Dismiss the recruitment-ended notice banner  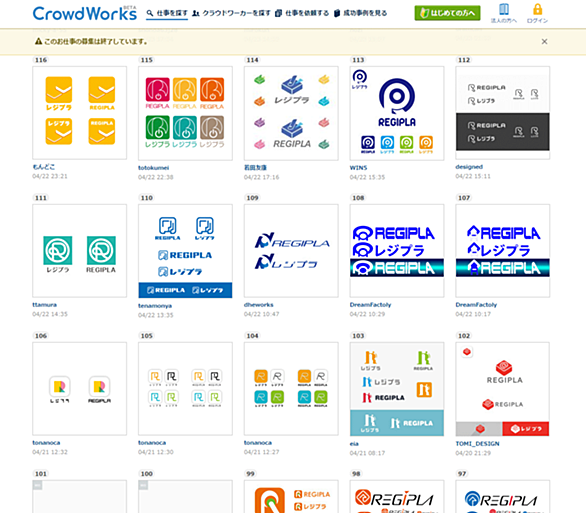tap(545, 41)
